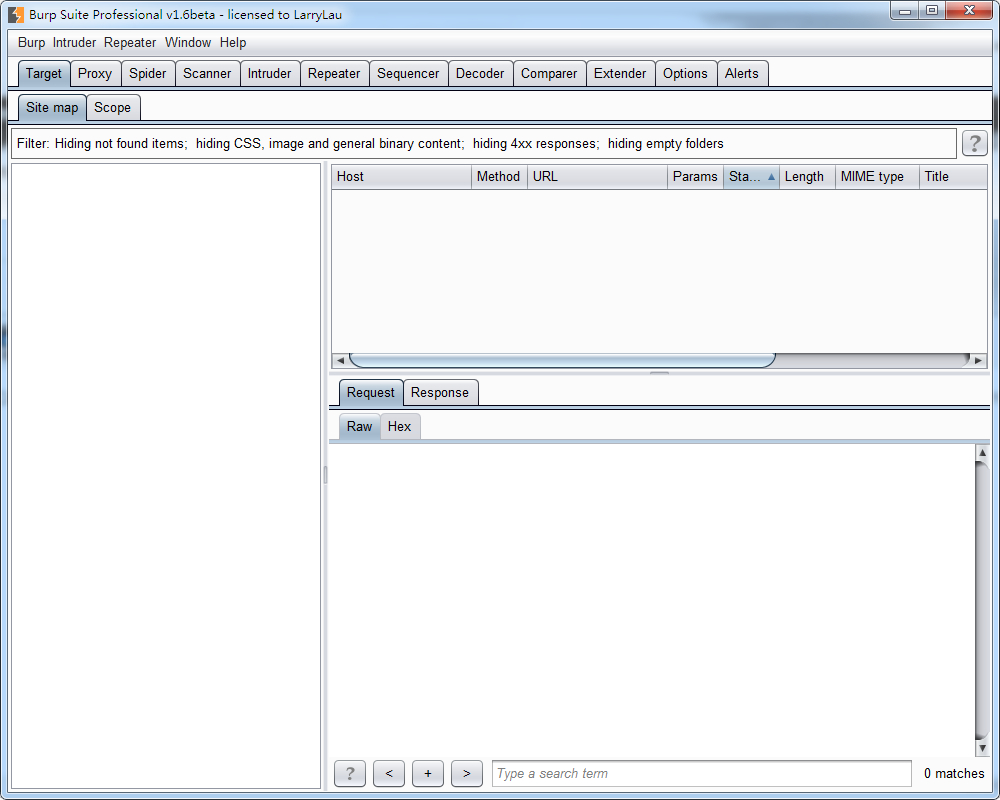Maximize the Burp Suite window
Image resolution: width=1000 pixels, height=800 pixels.
click(x=932, y=11)
